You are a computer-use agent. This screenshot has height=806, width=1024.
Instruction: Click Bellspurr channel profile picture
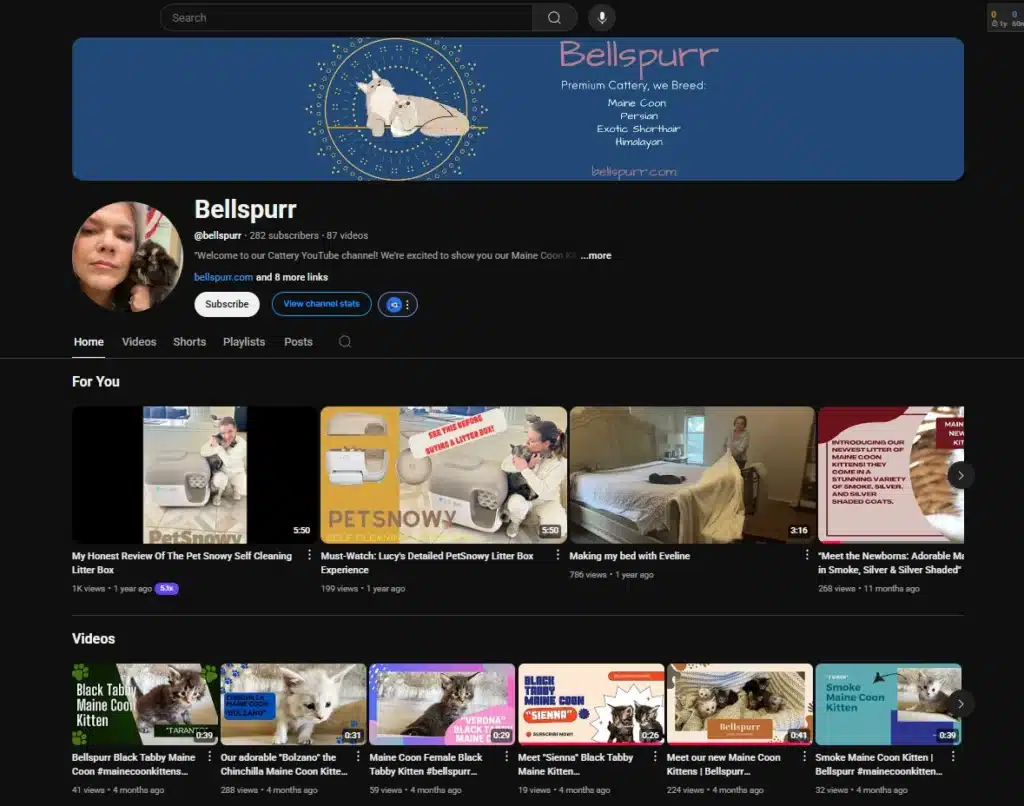click(x=127, y=256)
